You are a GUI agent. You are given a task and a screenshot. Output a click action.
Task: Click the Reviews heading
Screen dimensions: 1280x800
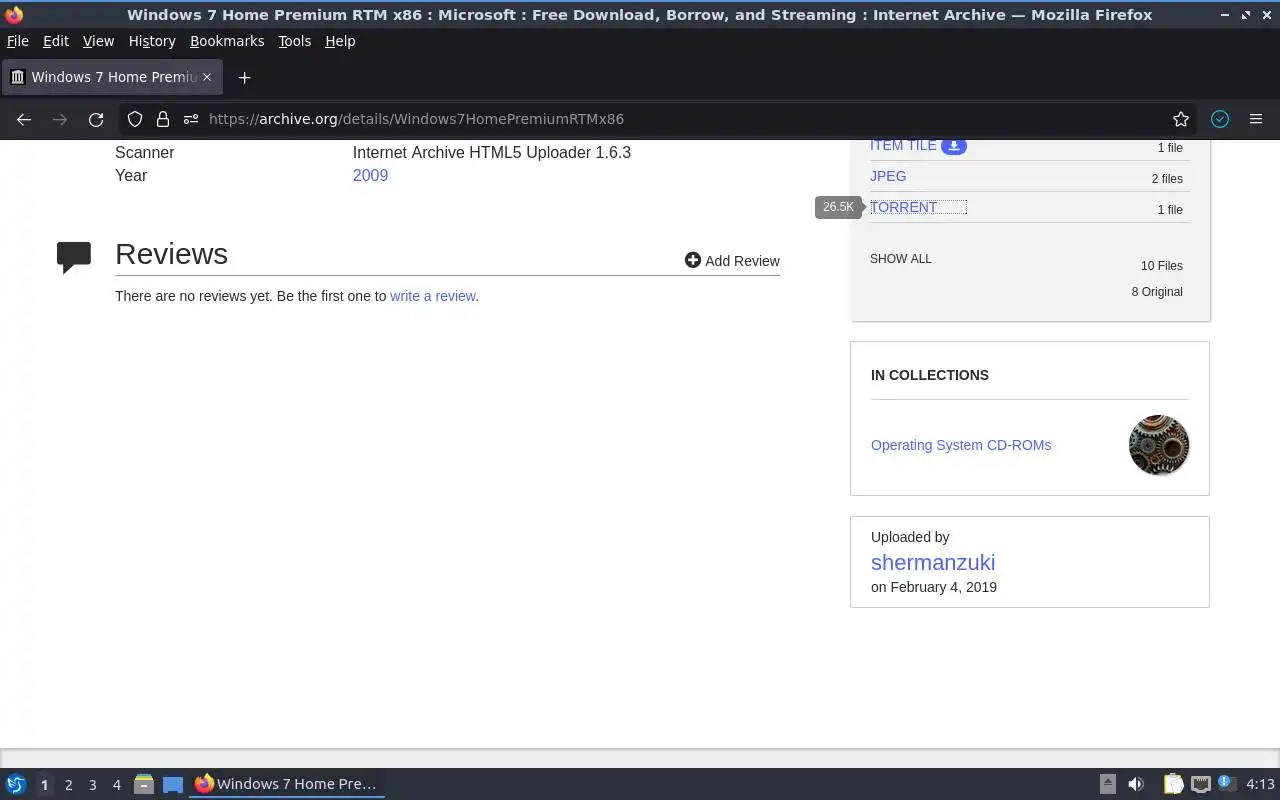click(x=171, y=254)
